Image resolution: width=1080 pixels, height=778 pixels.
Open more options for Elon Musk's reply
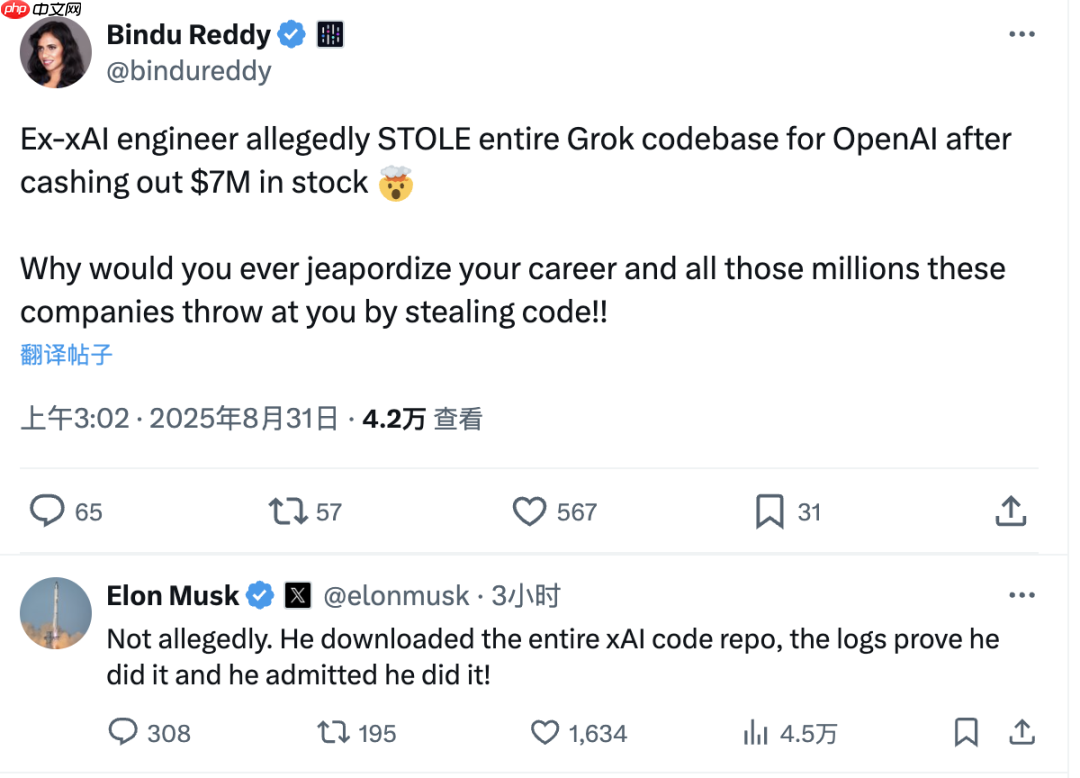[x=1022, y=594]
